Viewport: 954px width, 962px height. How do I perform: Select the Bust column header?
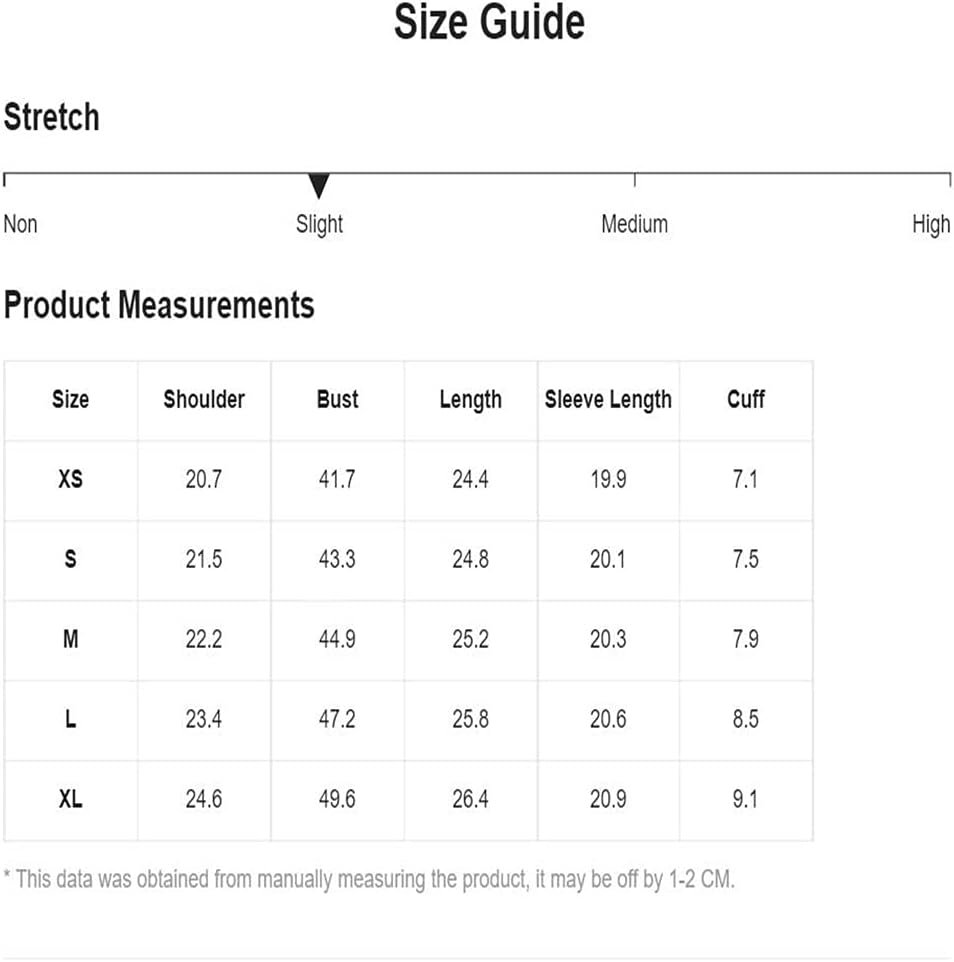[337, 399]
